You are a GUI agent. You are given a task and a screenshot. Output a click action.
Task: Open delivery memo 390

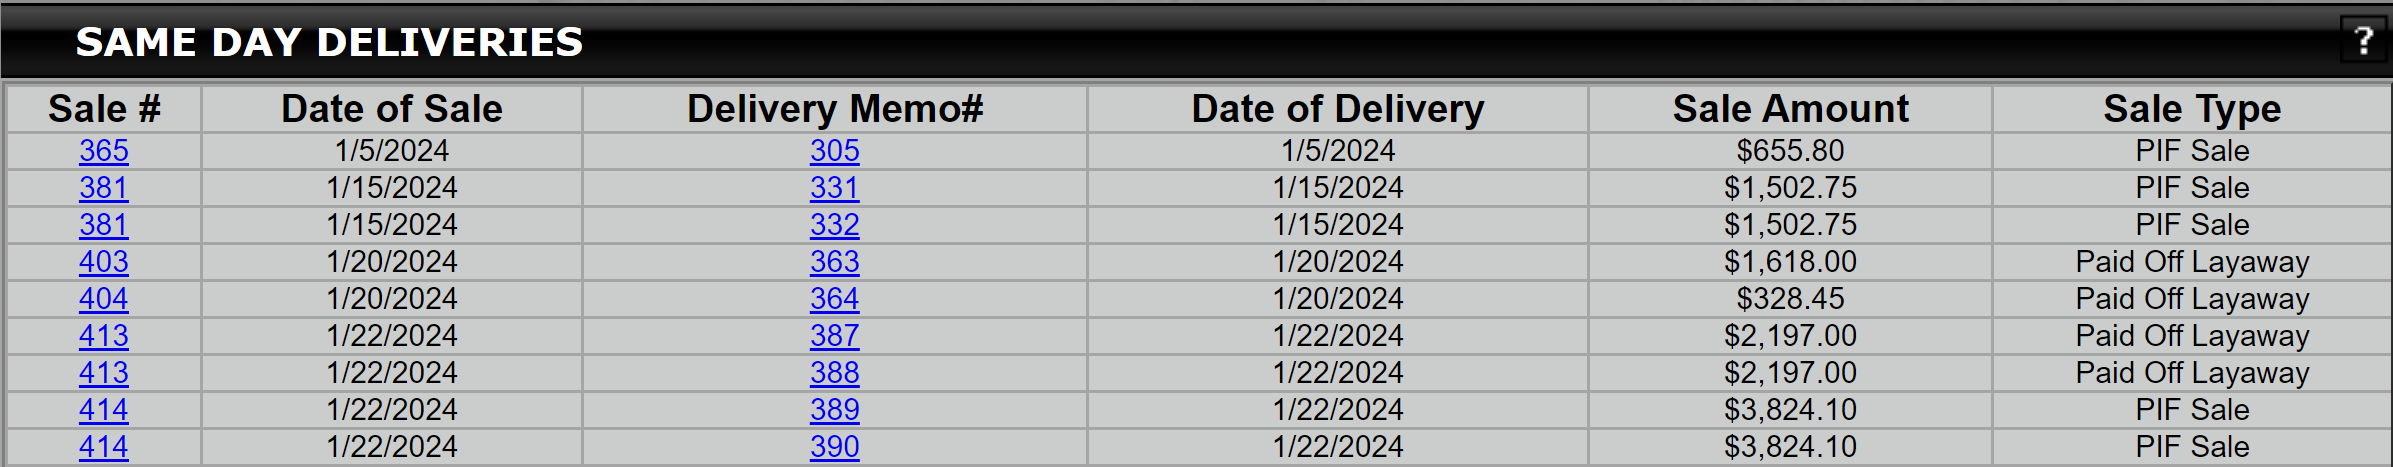pyautogui.click(x=835, y=446)
